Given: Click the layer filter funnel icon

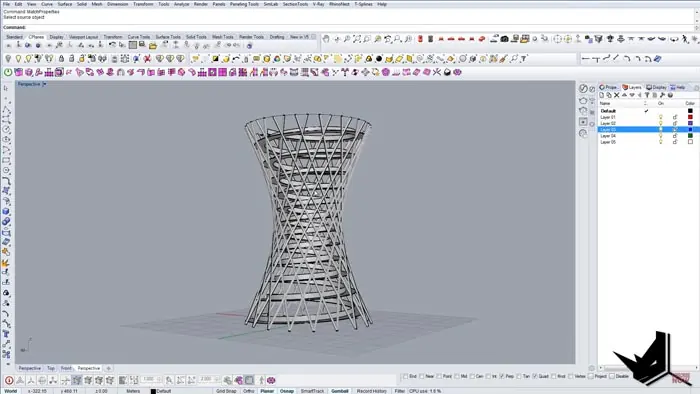Looking at the screenshot, I should [647, 95].
